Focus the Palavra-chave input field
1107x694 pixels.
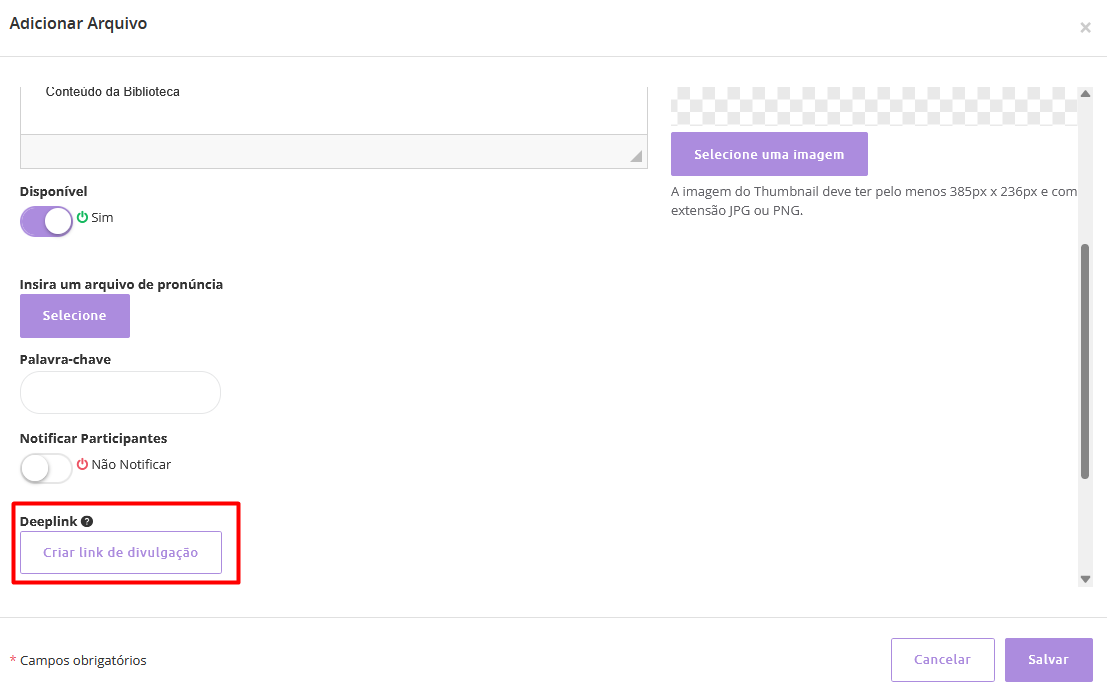[x=120, y=393]
